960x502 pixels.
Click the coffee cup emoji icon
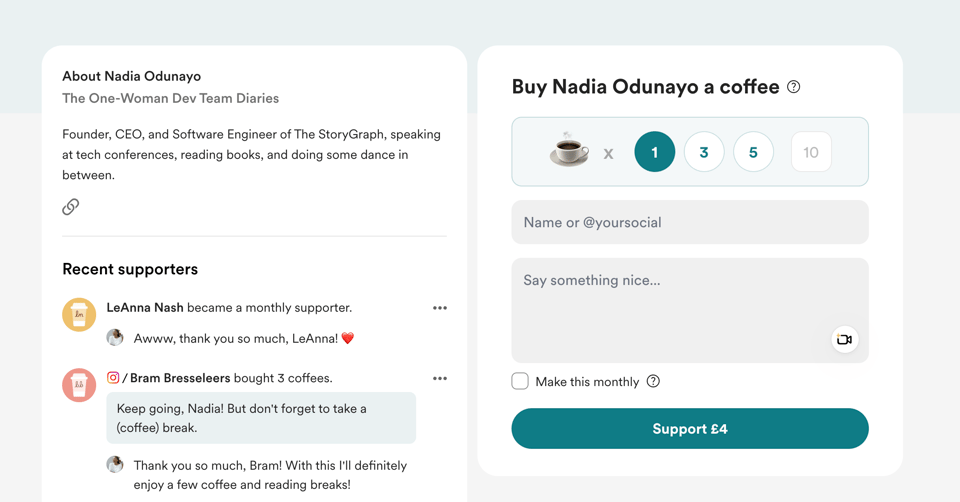(569, 152)
